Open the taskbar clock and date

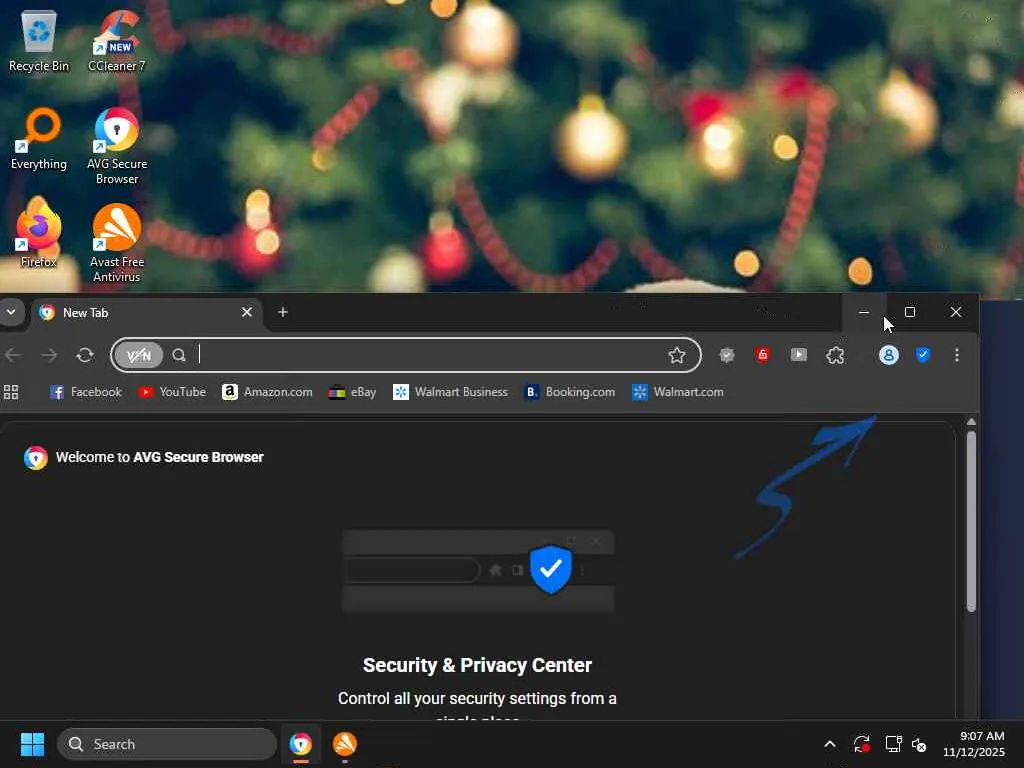pyautogui.click(x=973, y=744)
